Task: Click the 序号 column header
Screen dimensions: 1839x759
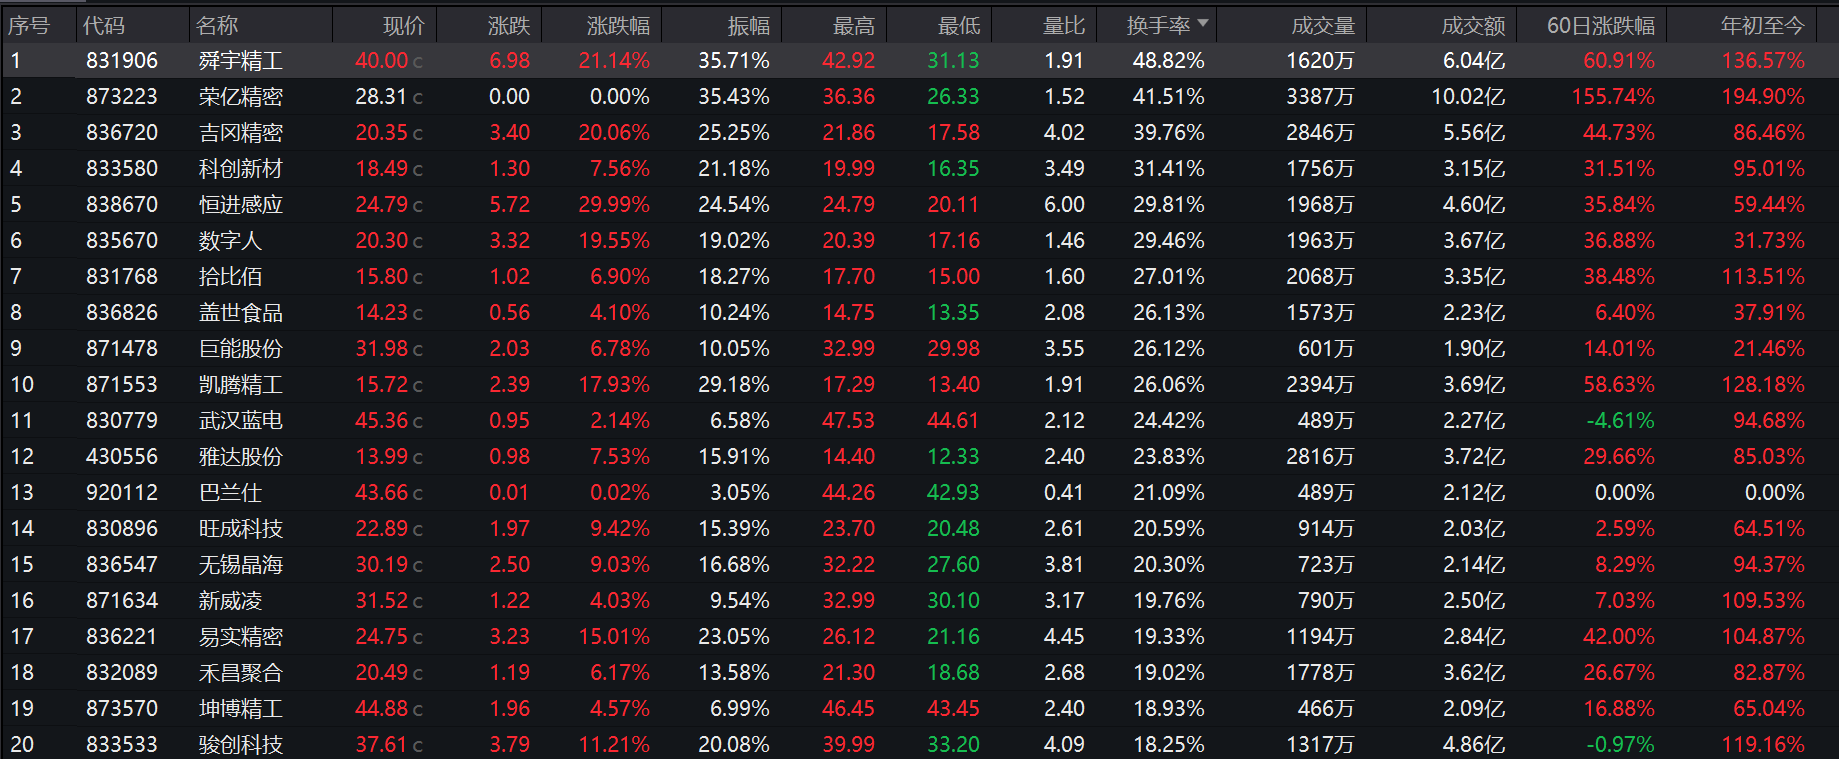Action: [29, 25]
